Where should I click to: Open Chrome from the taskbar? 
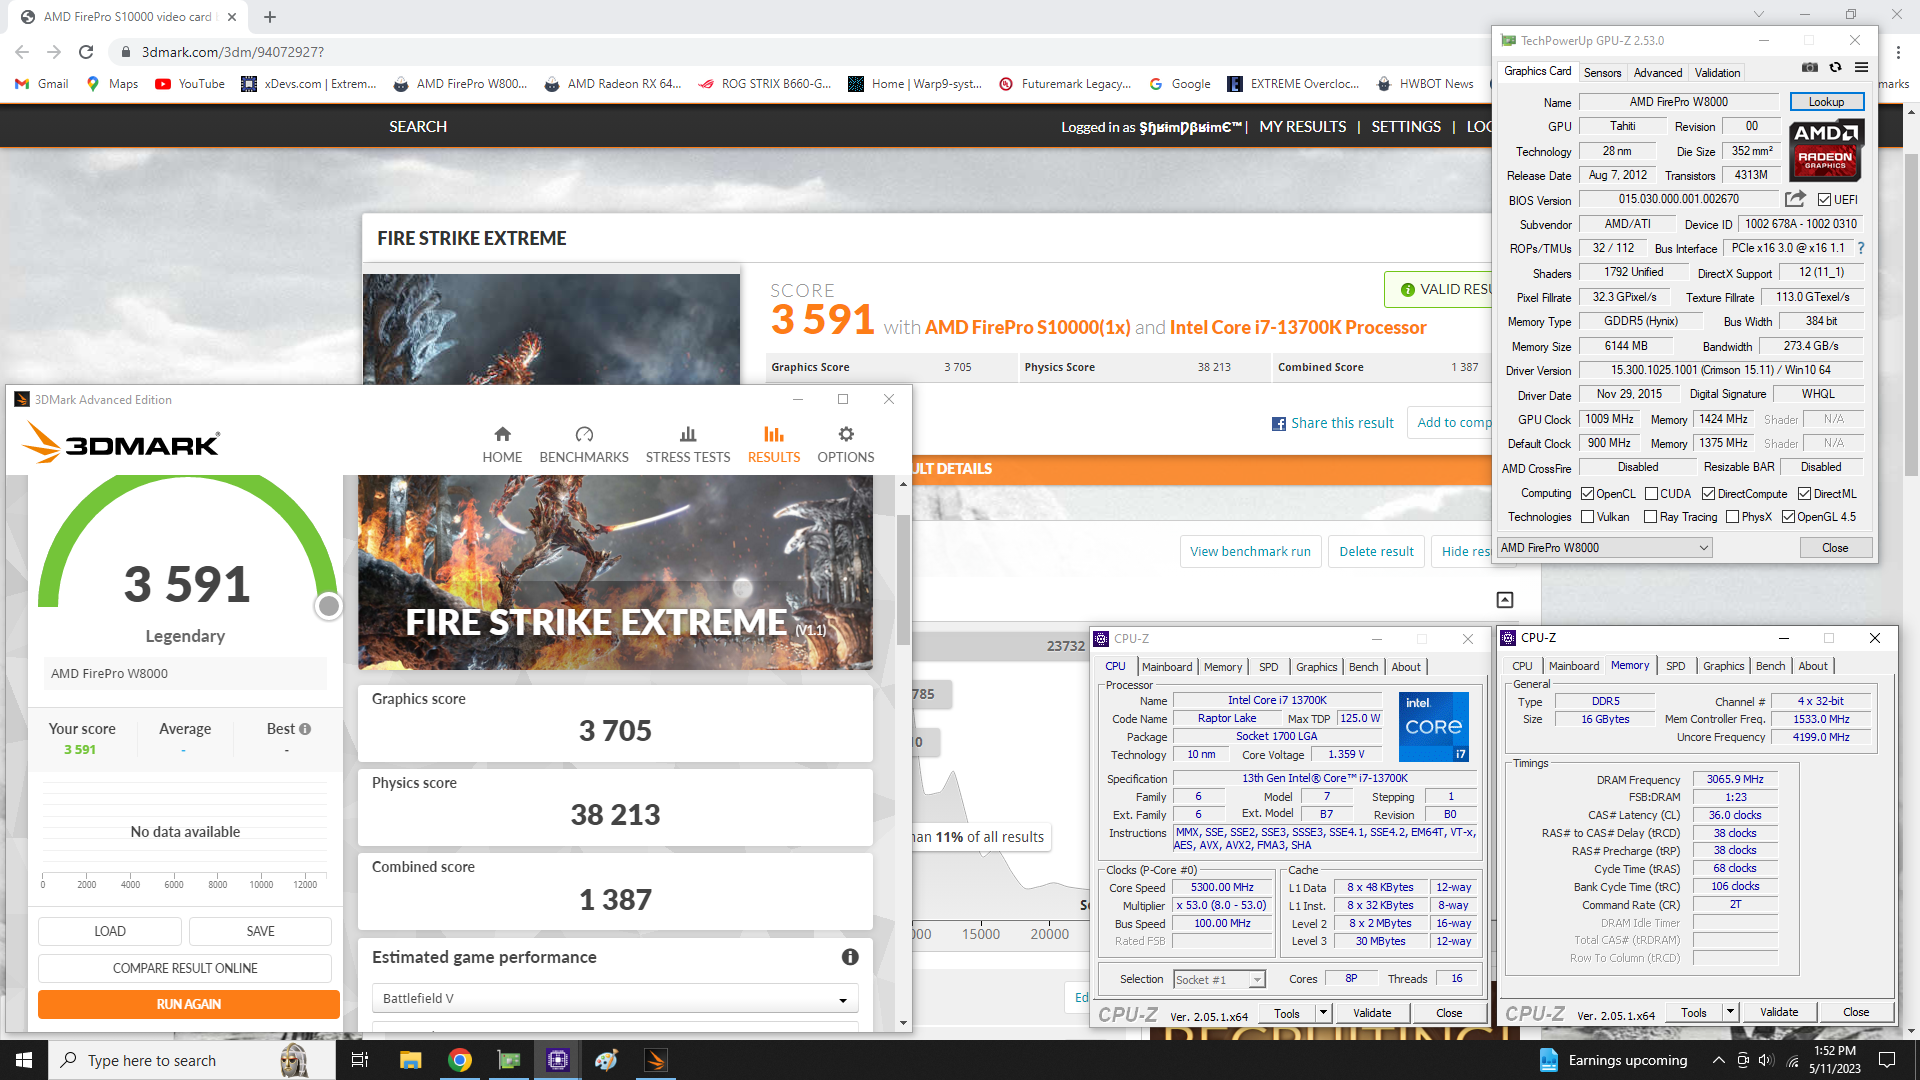coord(460,1060)
